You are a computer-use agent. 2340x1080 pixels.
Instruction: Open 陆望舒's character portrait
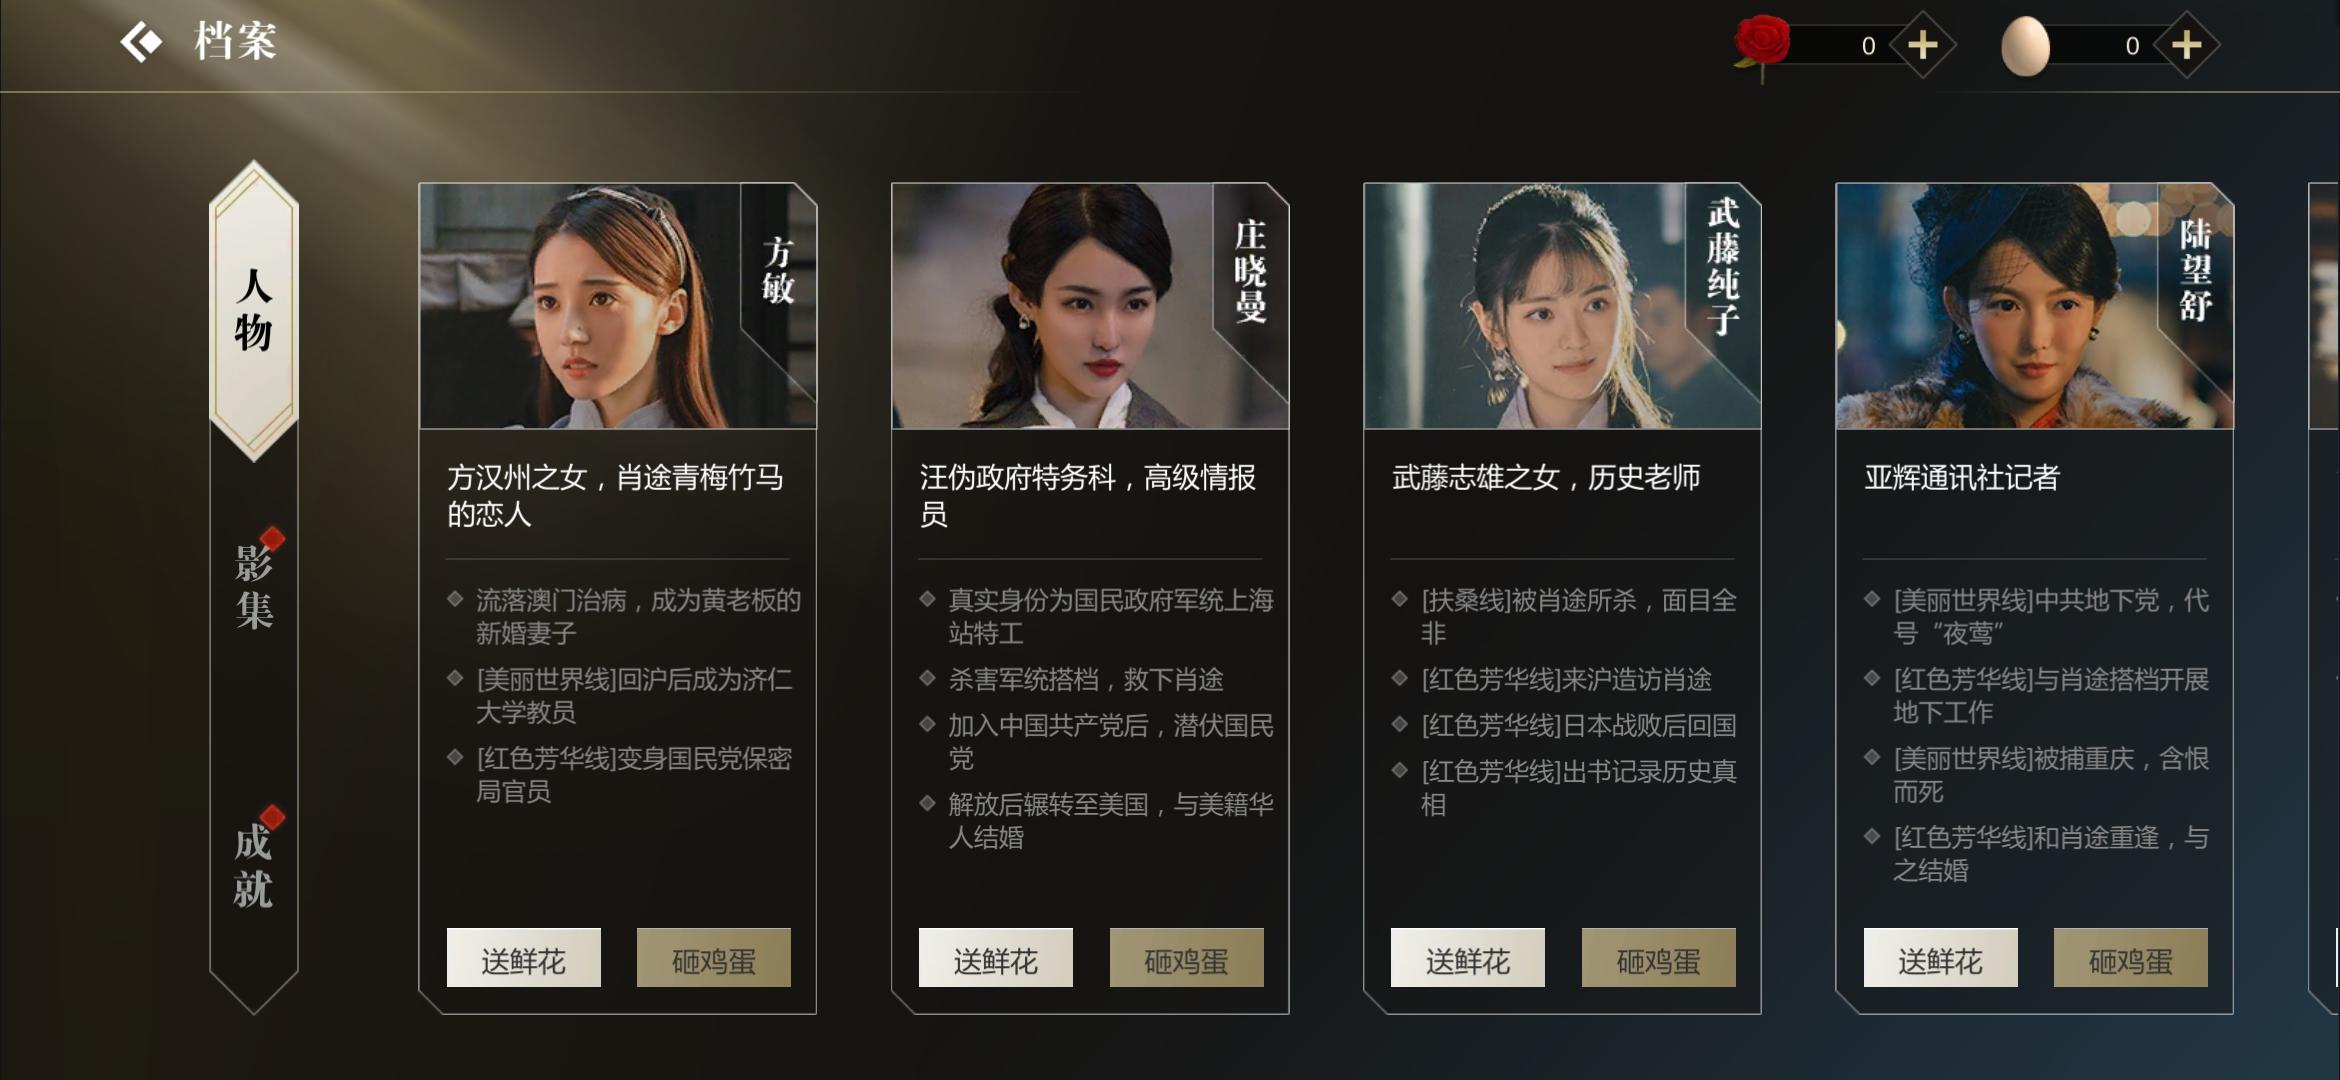[x=2035, y=306]
